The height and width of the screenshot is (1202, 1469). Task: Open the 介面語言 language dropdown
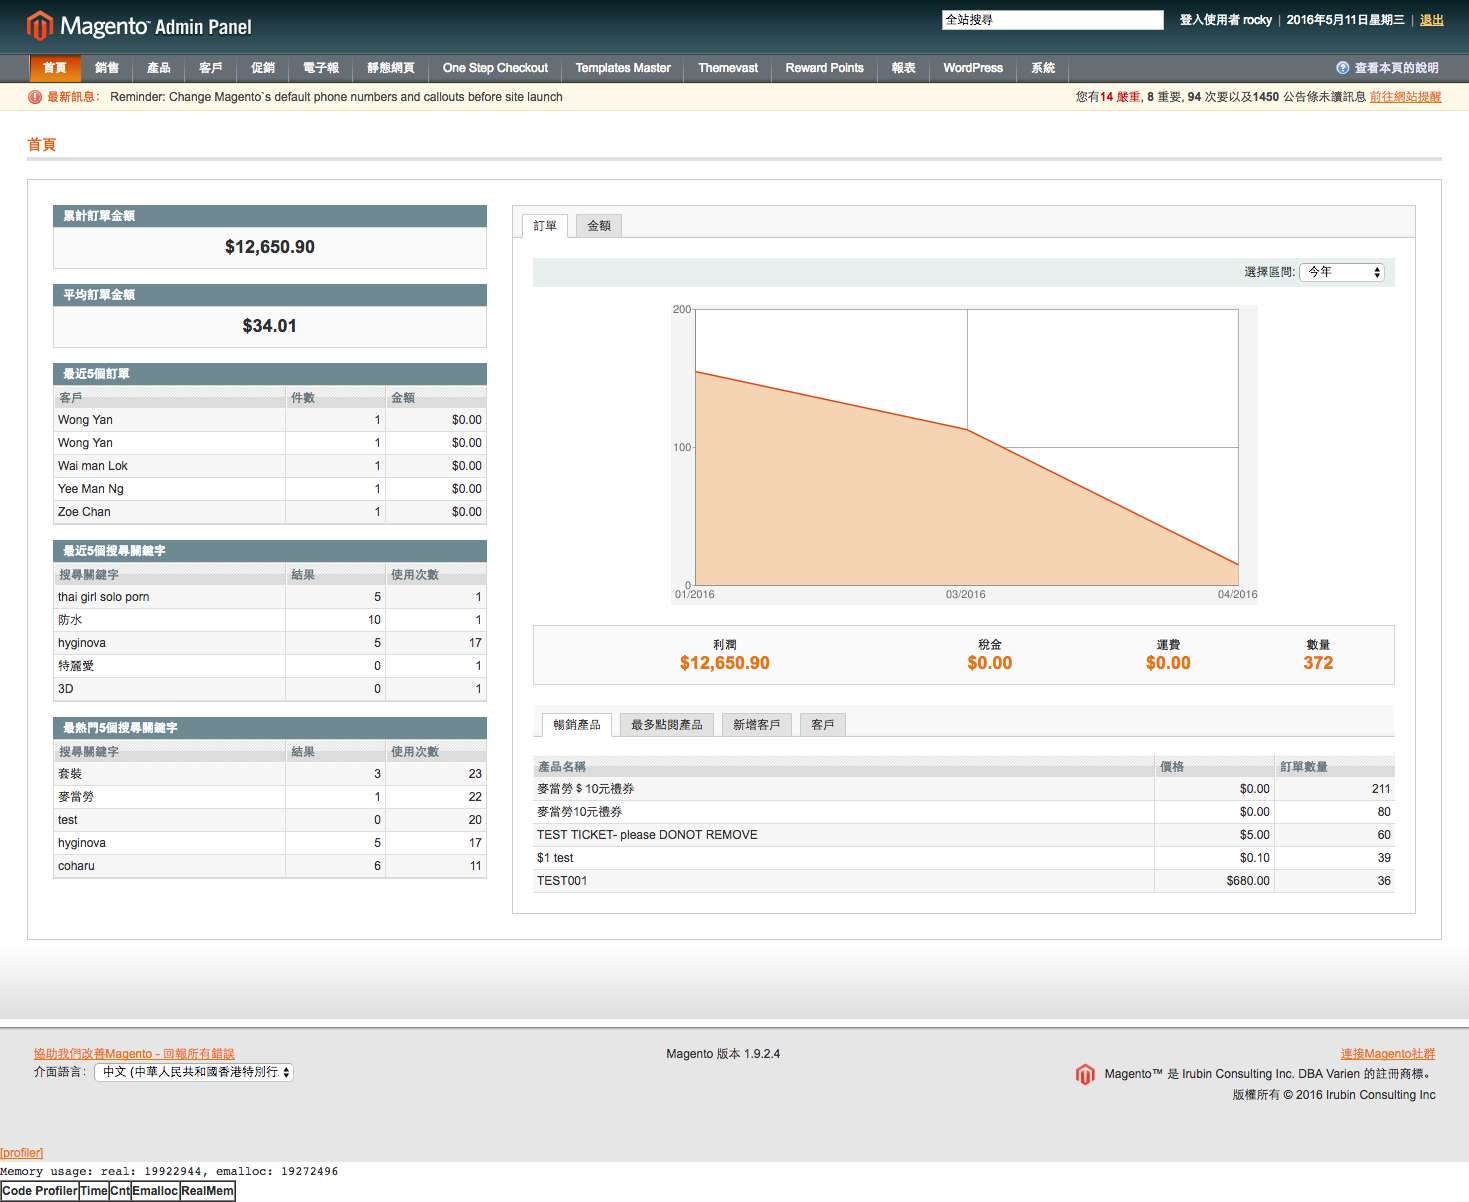click(193, 1072)
